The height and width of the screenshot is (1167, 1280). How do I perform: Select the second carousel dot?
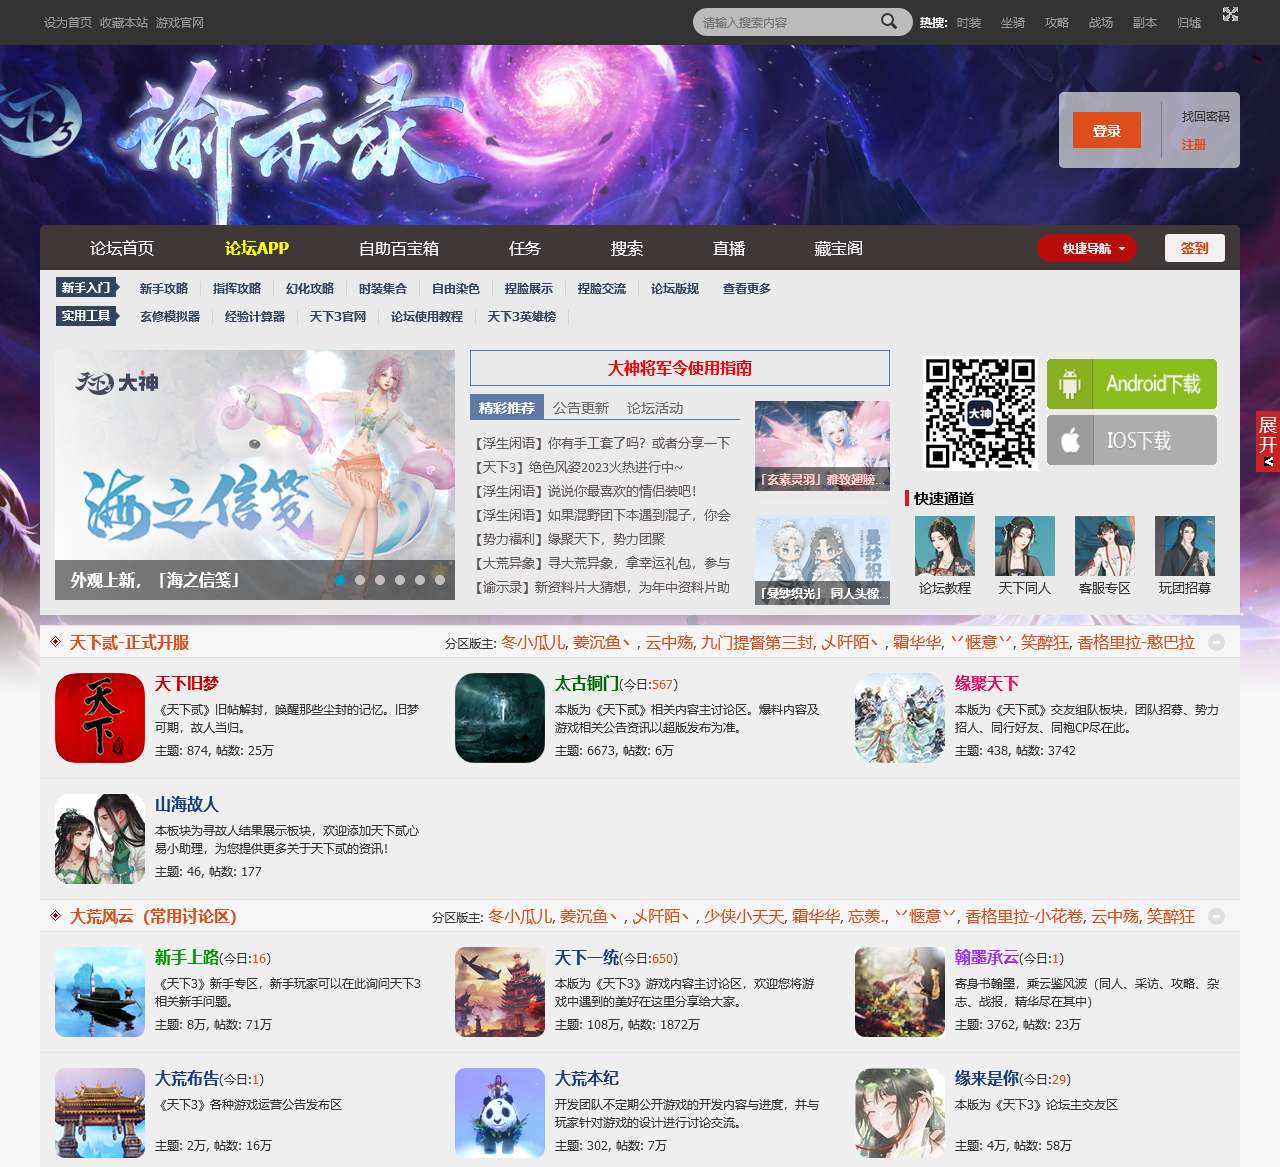pos(360,580)
